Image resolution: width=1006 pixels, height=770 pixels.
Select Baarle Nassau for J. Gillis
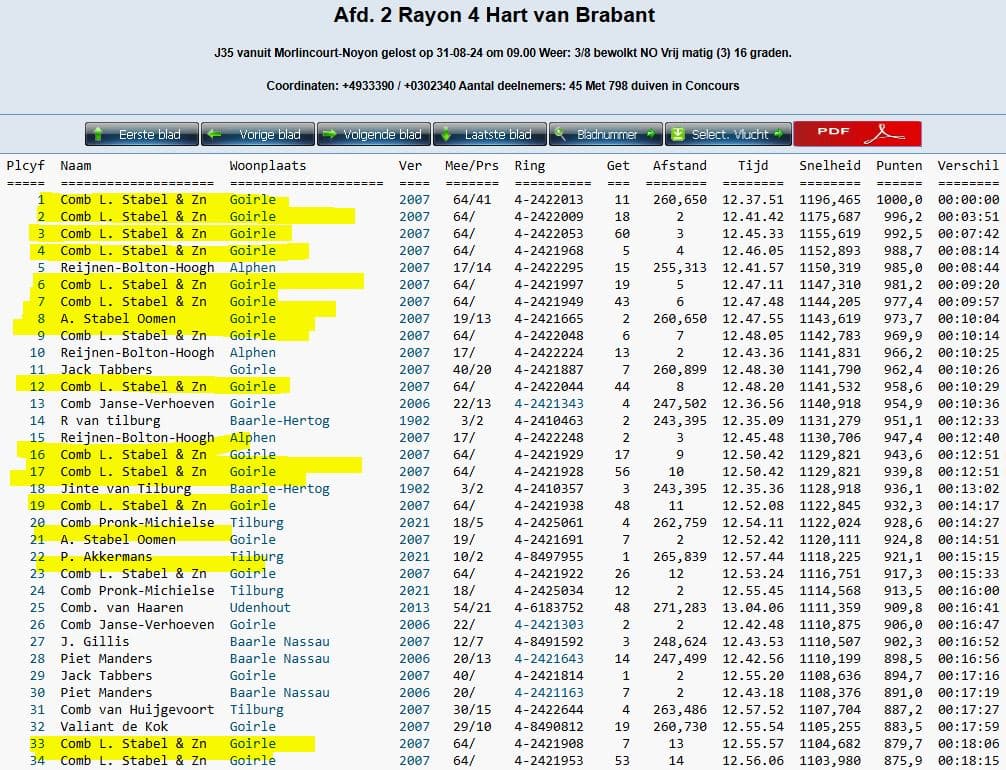[x=279, y=641]
